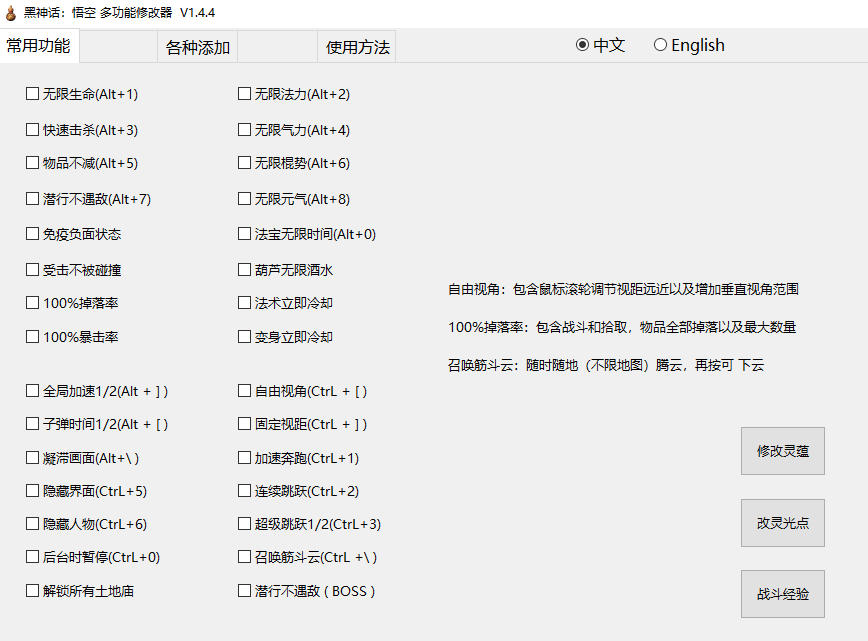This screenshot has width=868, height=641.
Task: Tick 隐藏人物(CtrL+6) checkbox
Action: [x=33, y=524]
